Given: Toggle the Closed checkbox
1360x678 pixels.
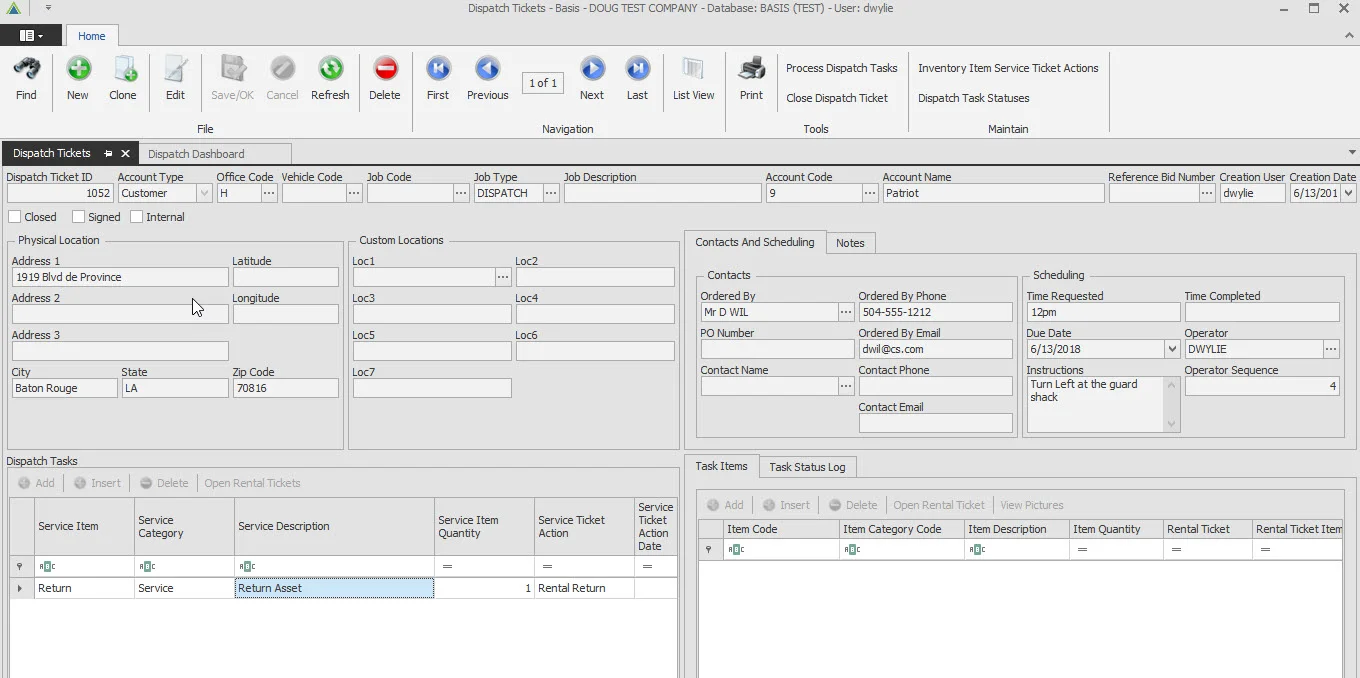Looking at the screenshot, I should [14, 217].
